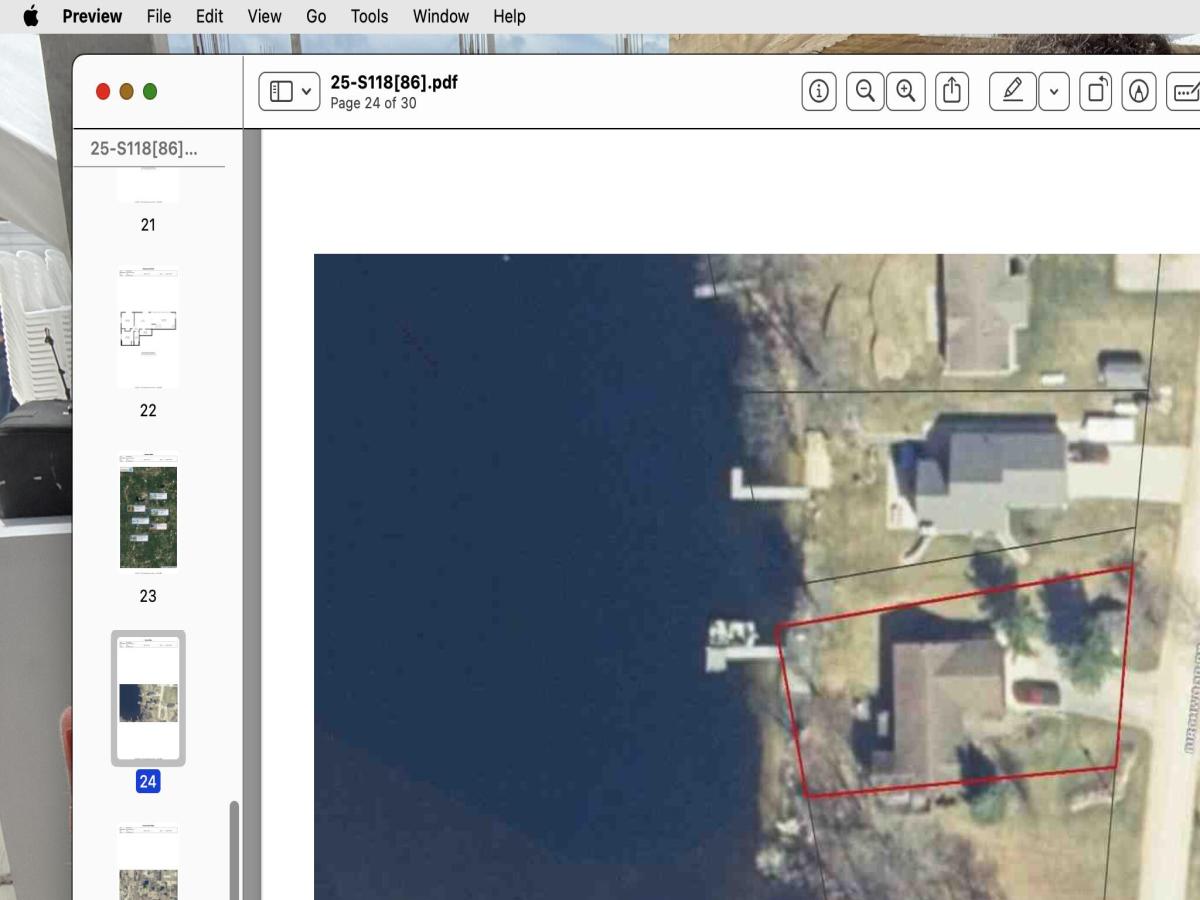Open the Help menu
The image size is (1200, 900).
click(509, 16)
